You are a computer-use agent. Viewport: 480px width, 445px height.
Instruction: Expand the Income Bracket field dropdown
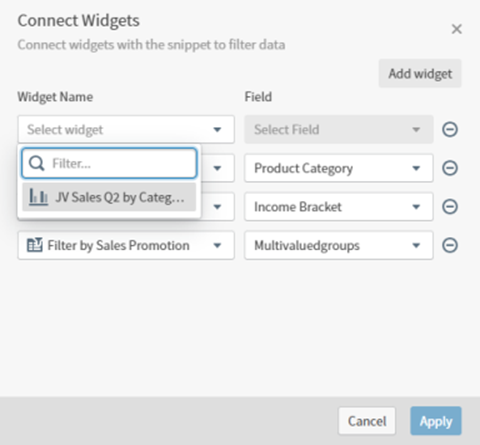pos(339,207)
